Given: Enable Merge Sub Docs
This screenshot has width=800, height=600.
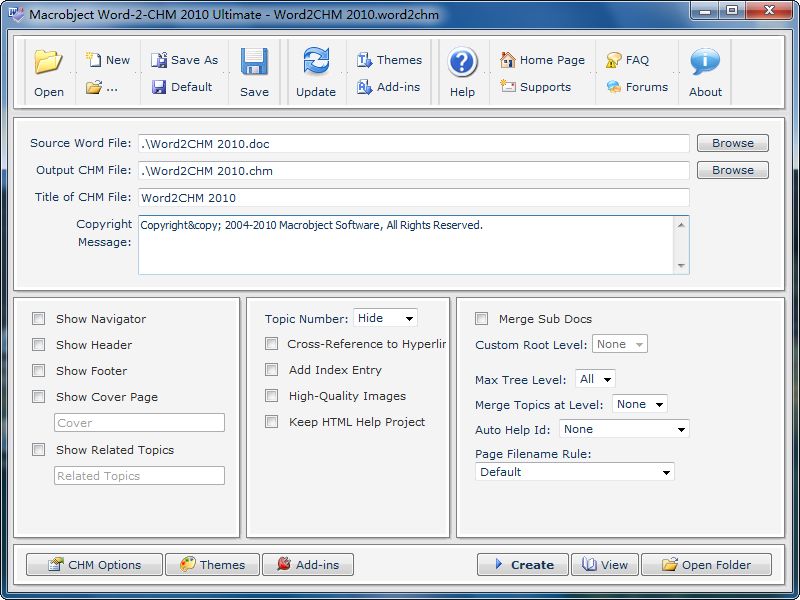Looking at the screenshot, I should 481,319.
